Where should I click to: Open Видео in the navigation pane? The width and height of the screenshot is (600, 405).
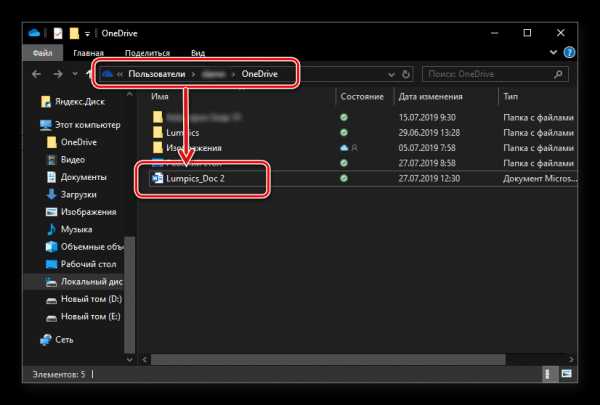(73, 160)
